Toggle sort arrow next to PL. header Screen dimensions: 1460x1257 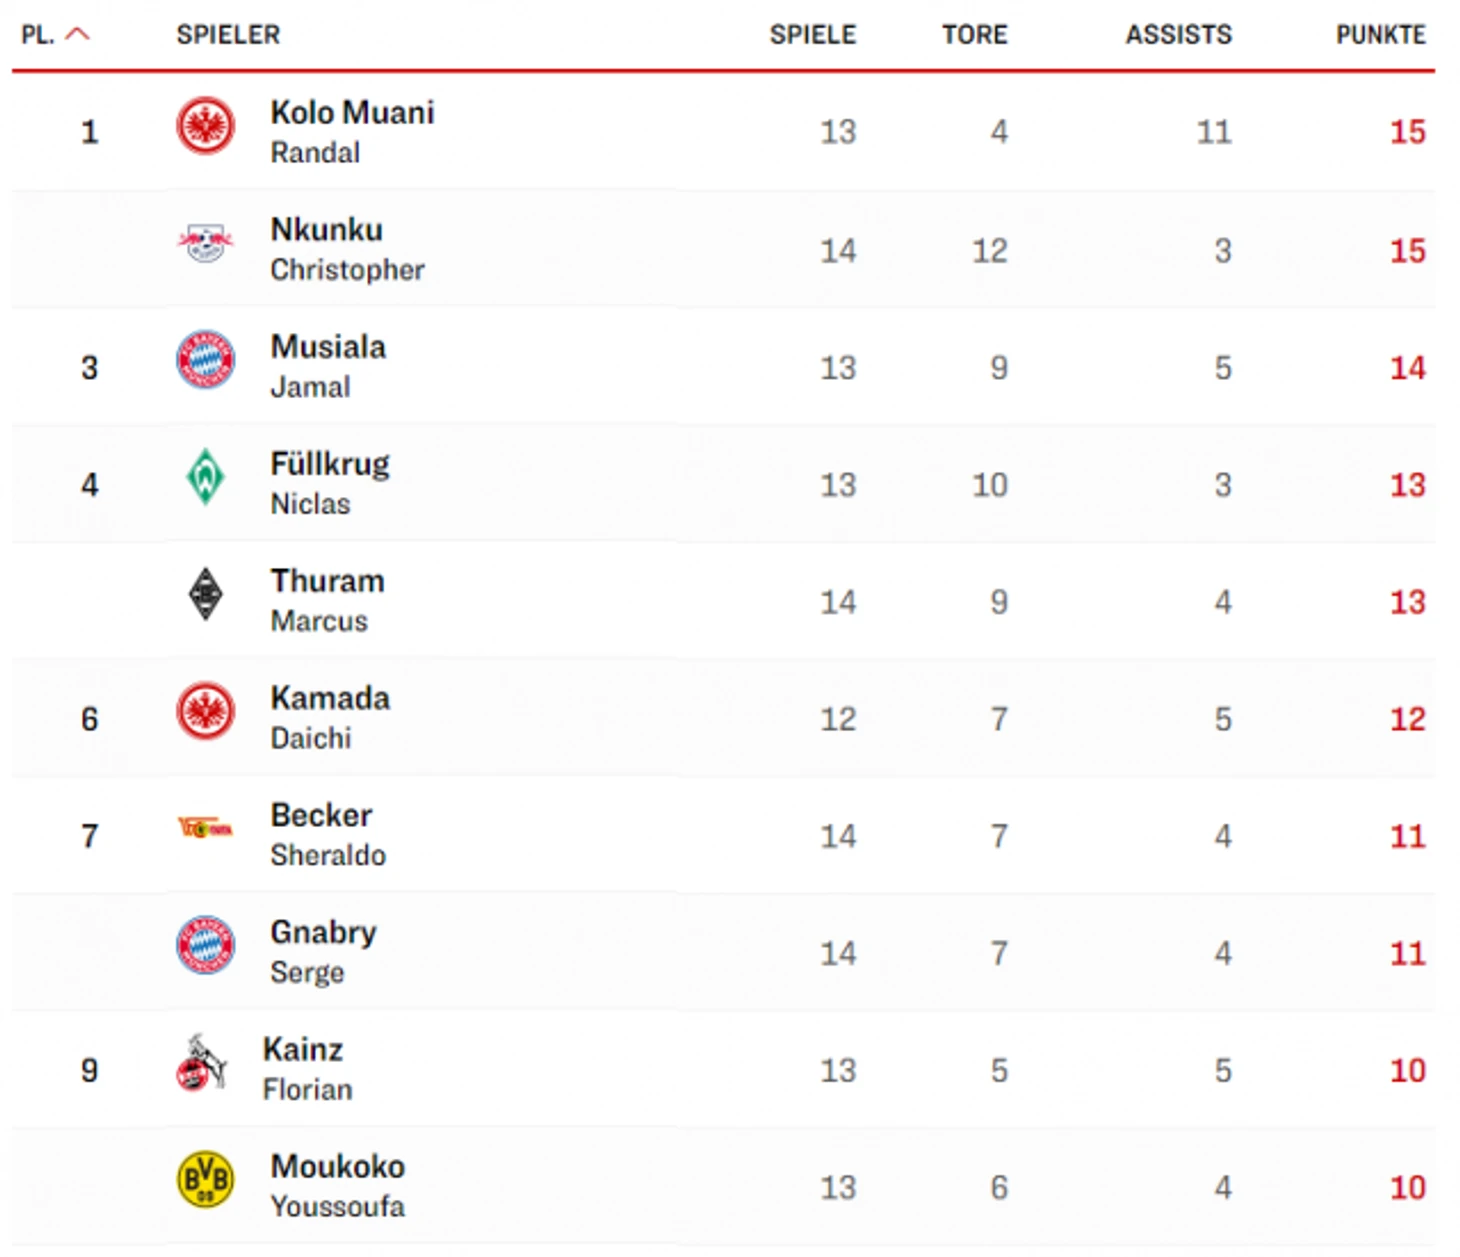click(77, 34)
